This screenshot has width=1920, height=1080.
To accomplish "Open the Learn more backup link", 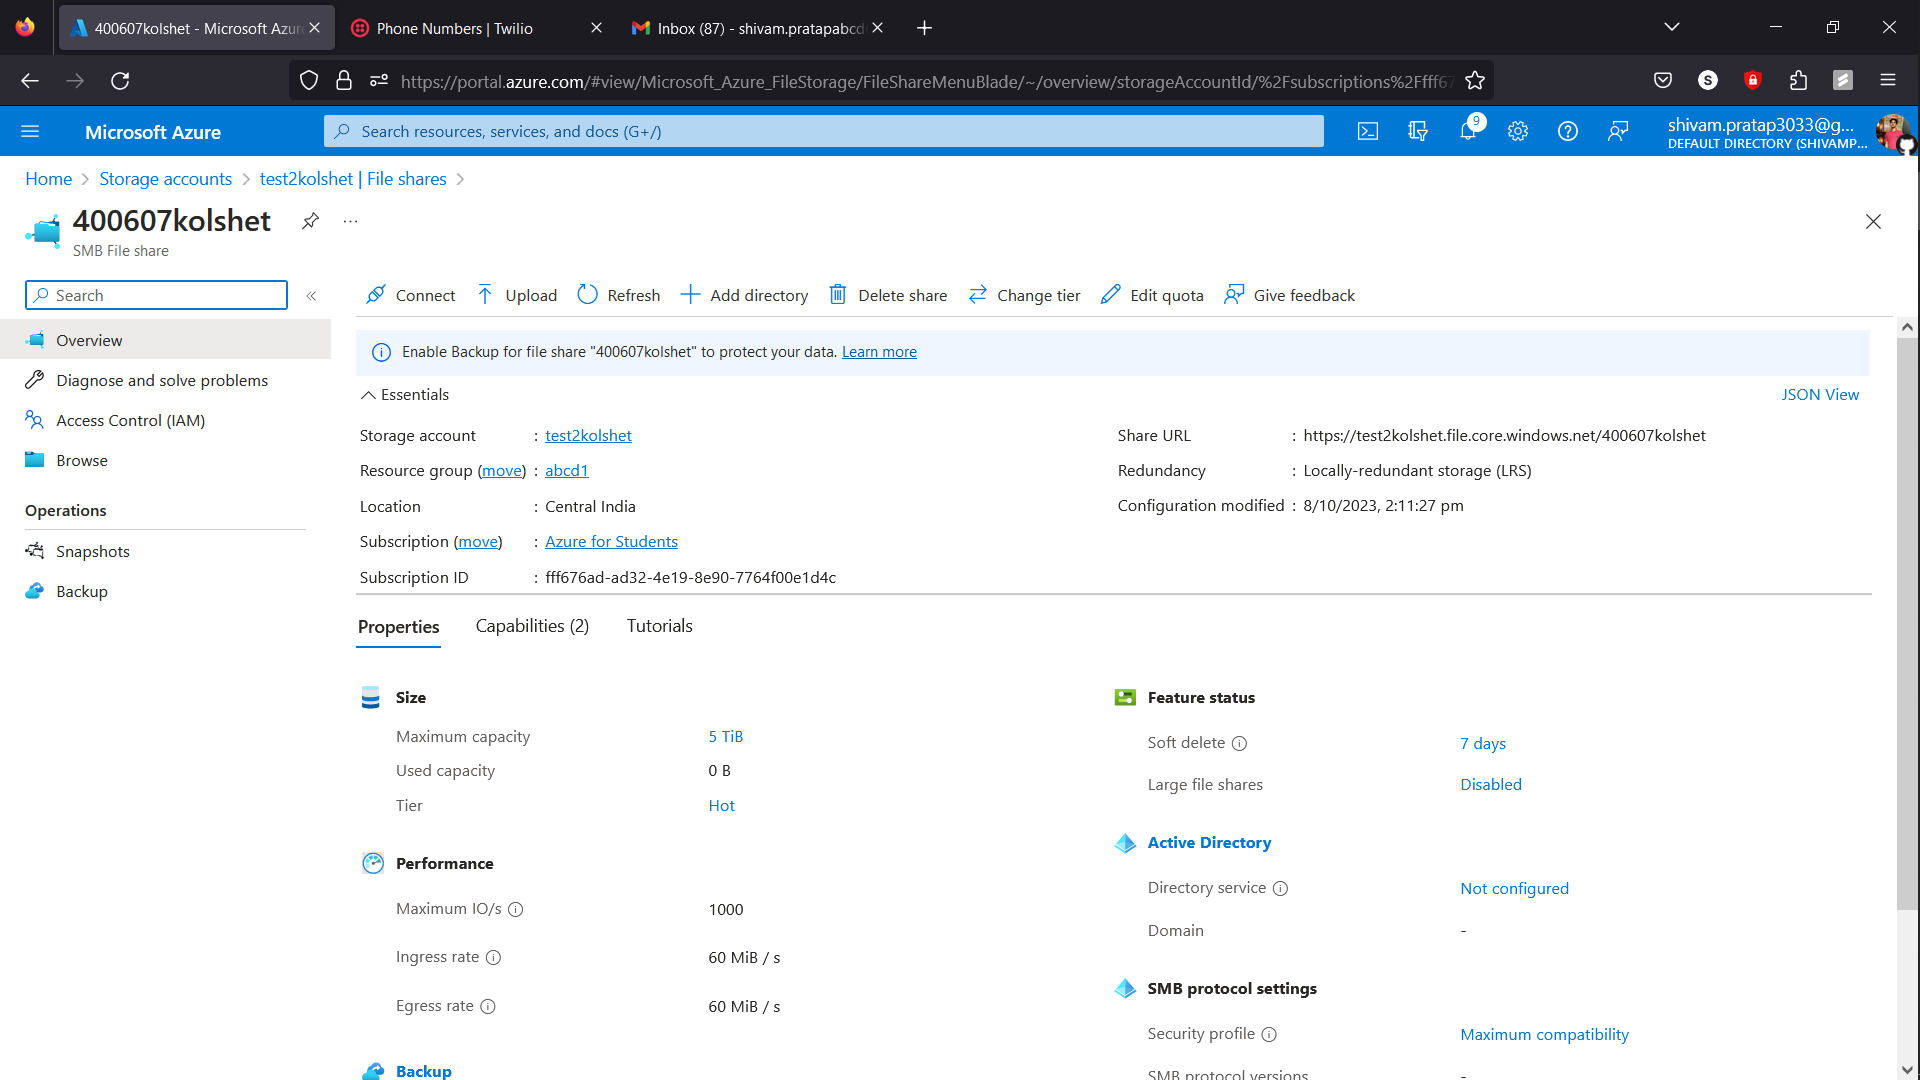I will pos(879,351).
